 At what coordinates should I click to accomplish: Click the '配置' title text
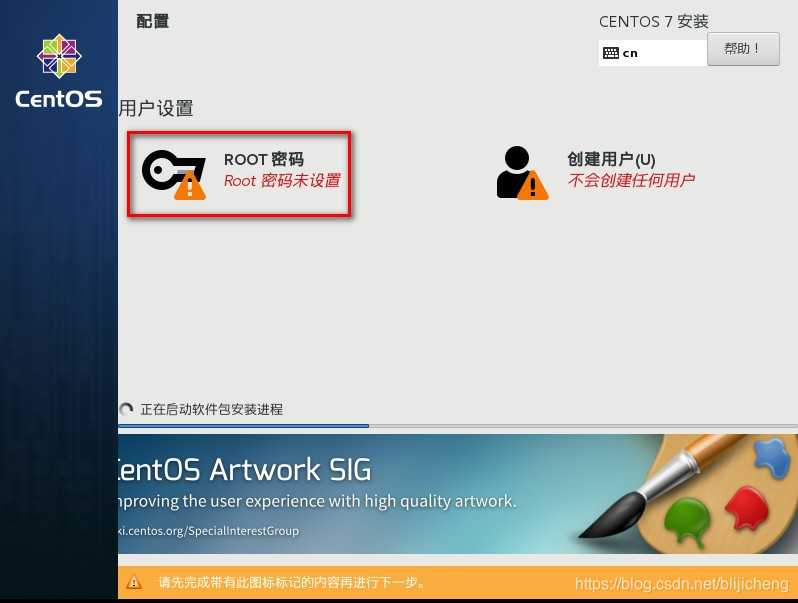click(153, 21)
